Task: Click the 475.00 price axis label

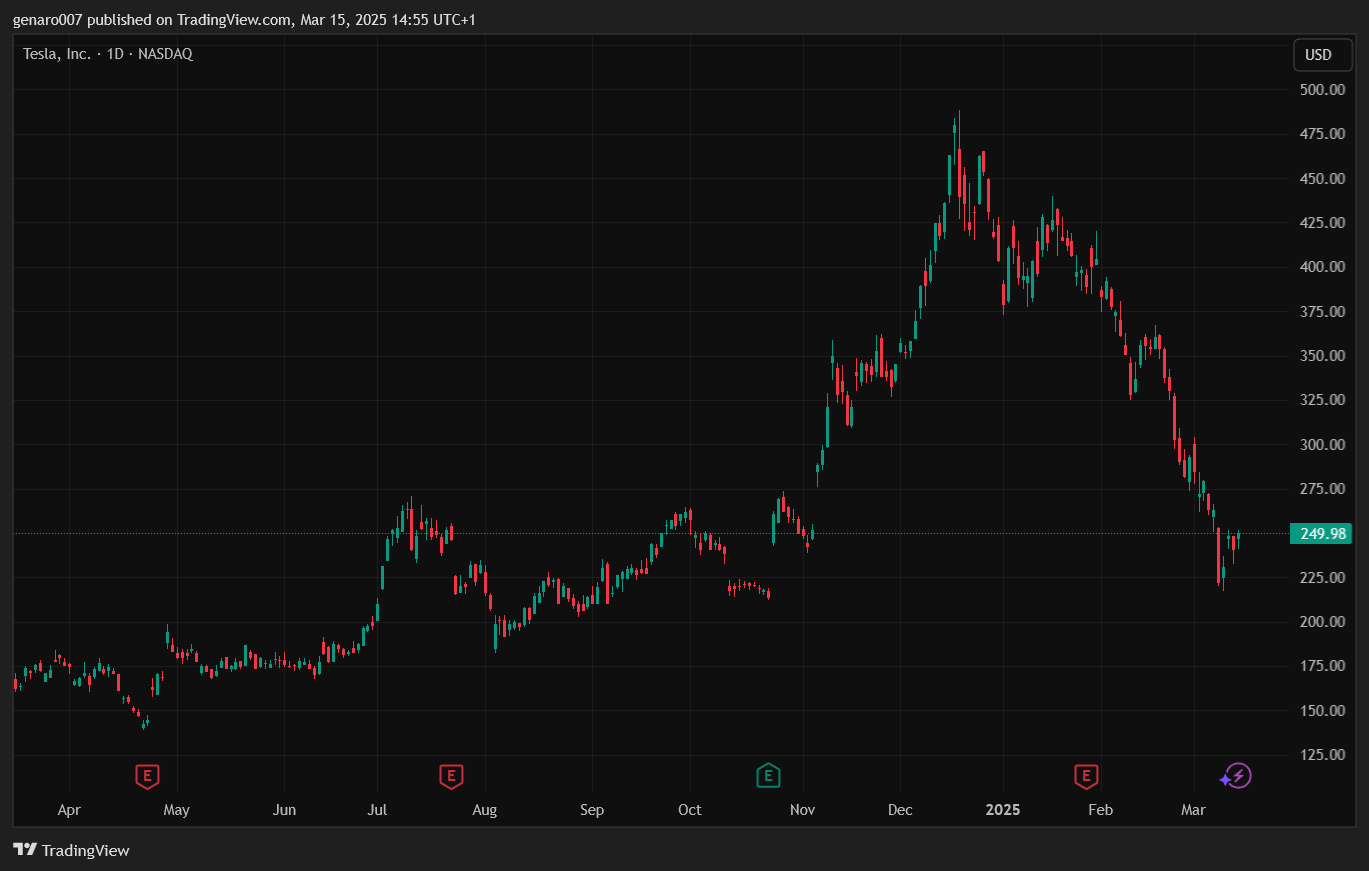Action: 1321,134
